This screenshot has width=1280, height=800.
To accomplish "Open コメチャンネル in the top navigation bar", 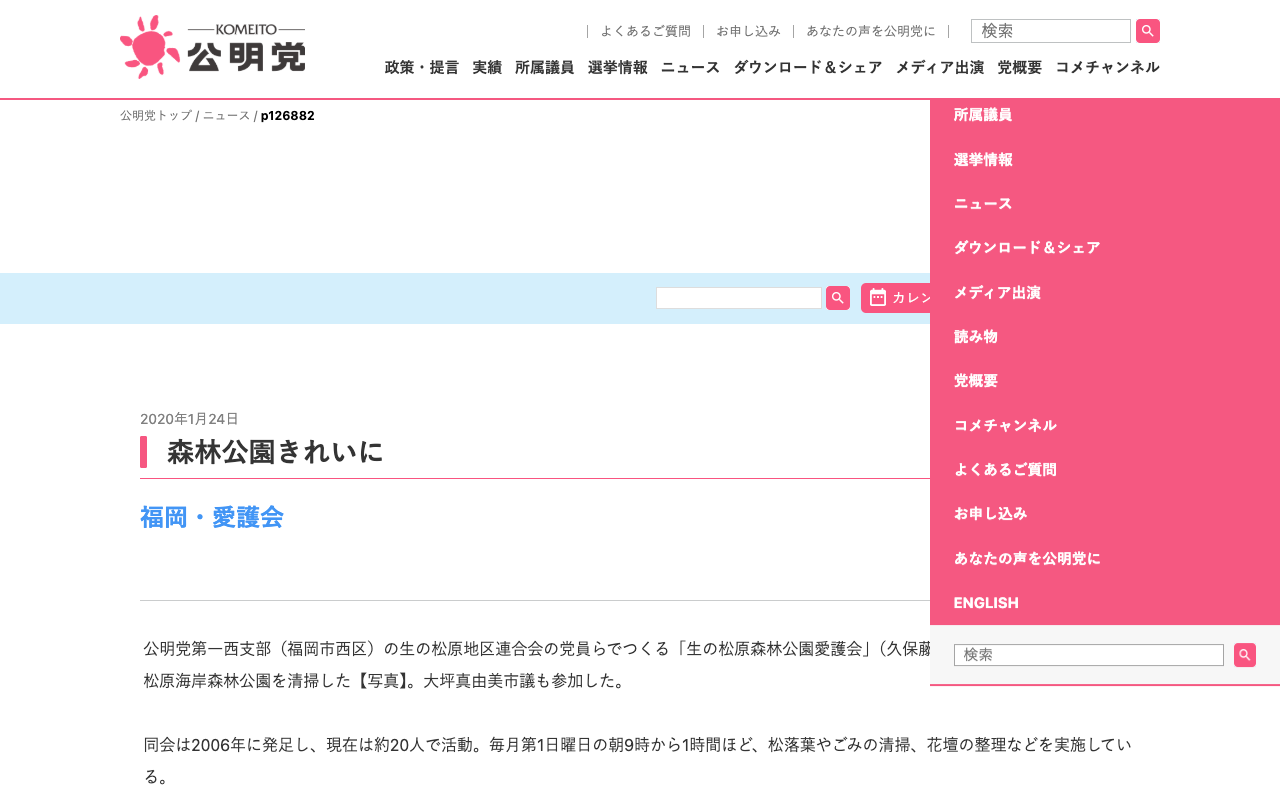I will [x=1108, y=68].
